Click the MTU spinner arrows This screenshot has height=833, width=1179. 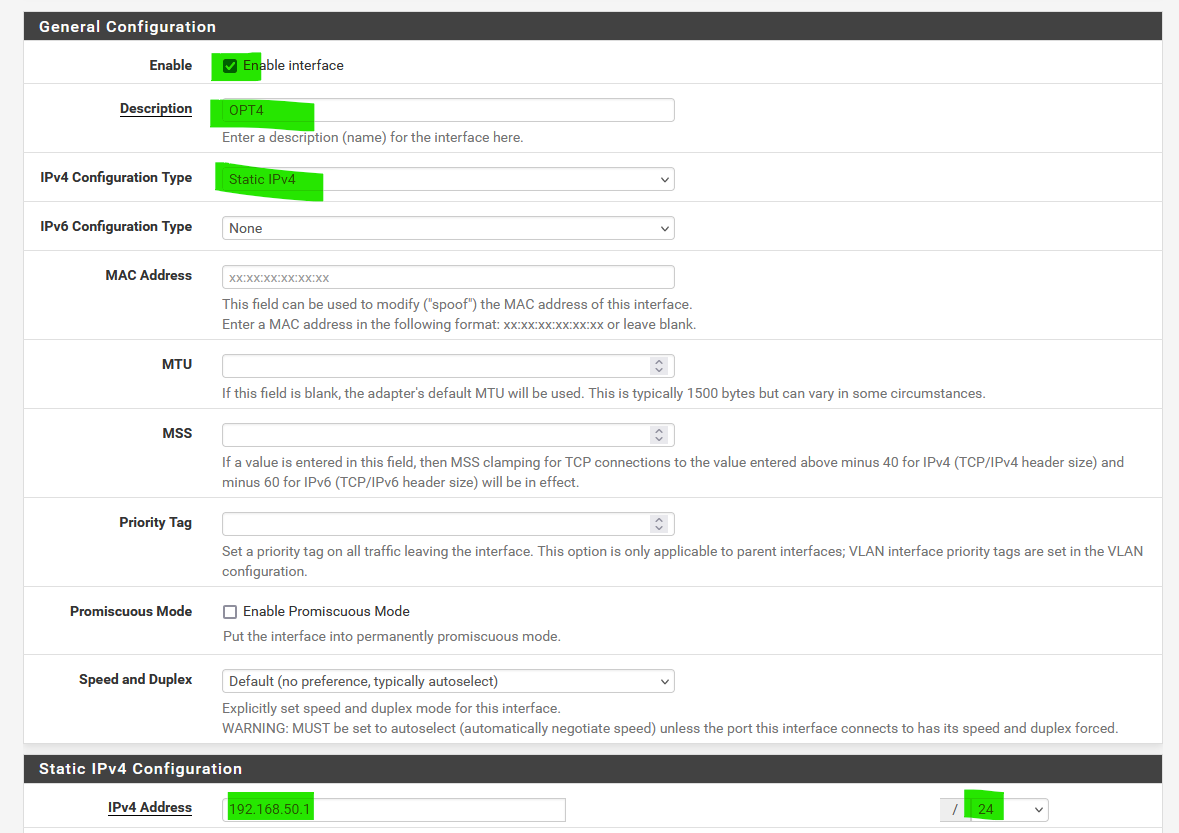coord(659,366)
